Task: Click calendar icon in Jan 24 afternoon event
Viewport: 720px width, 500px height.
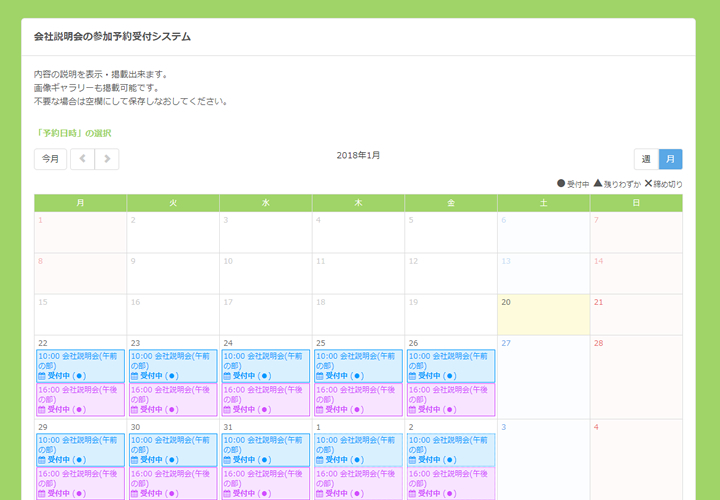Action: (227, 409)
